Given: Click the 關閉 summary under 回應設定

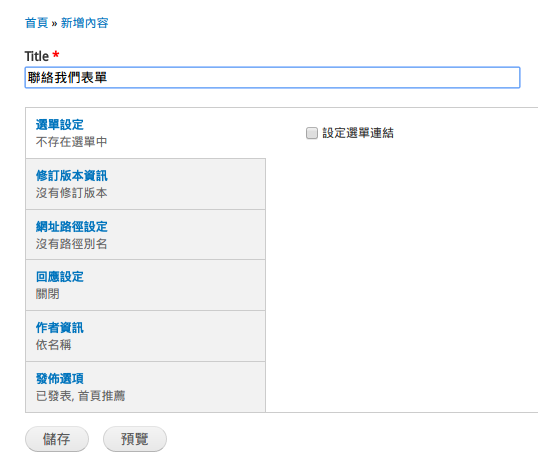Looking at the screenshot, I should pyautogui.click(x=48, y=294).
